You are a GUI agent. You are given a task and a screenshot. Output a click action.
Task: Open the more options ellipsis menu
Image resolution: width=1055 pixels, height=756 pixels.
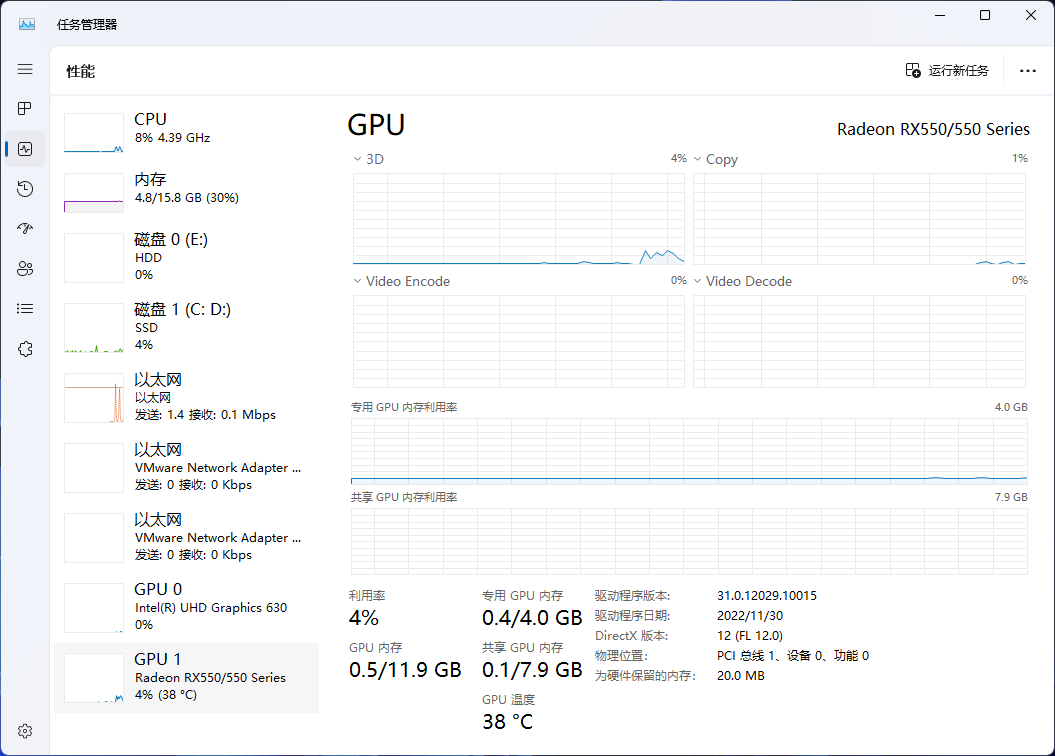(x=1027, y=71)
